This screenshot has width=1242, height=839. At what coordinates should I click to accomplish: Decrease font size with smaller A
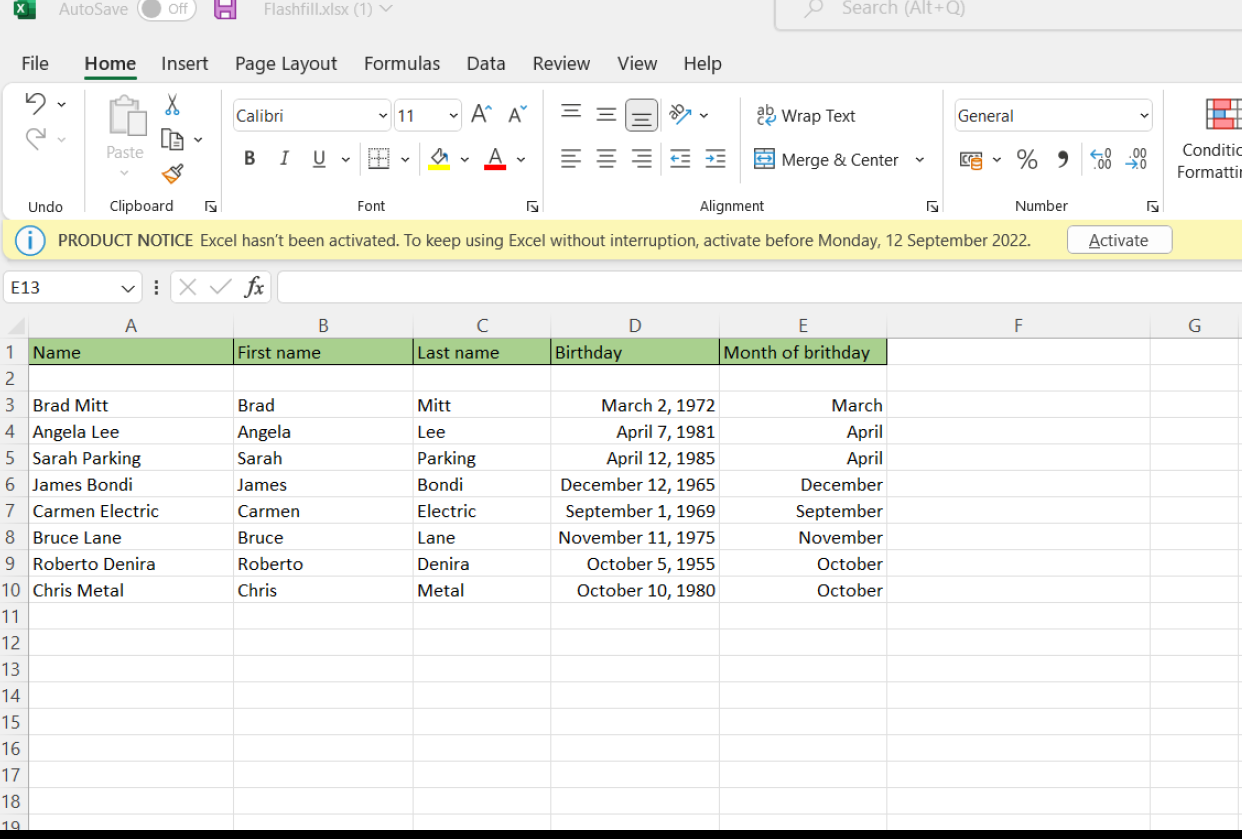[517, 115]
